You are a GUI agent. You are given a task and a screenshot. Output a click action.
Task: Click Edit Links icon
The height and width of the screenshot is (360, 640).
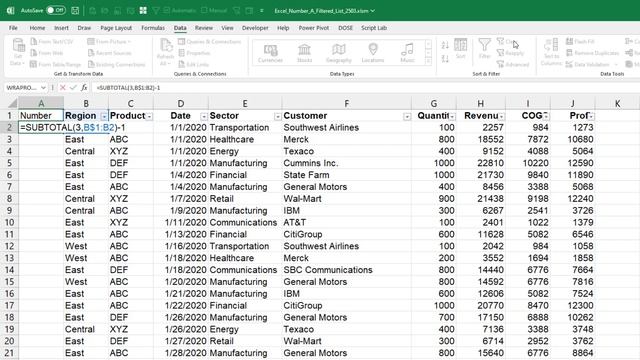pyautogui.click(x=182, y=64)
